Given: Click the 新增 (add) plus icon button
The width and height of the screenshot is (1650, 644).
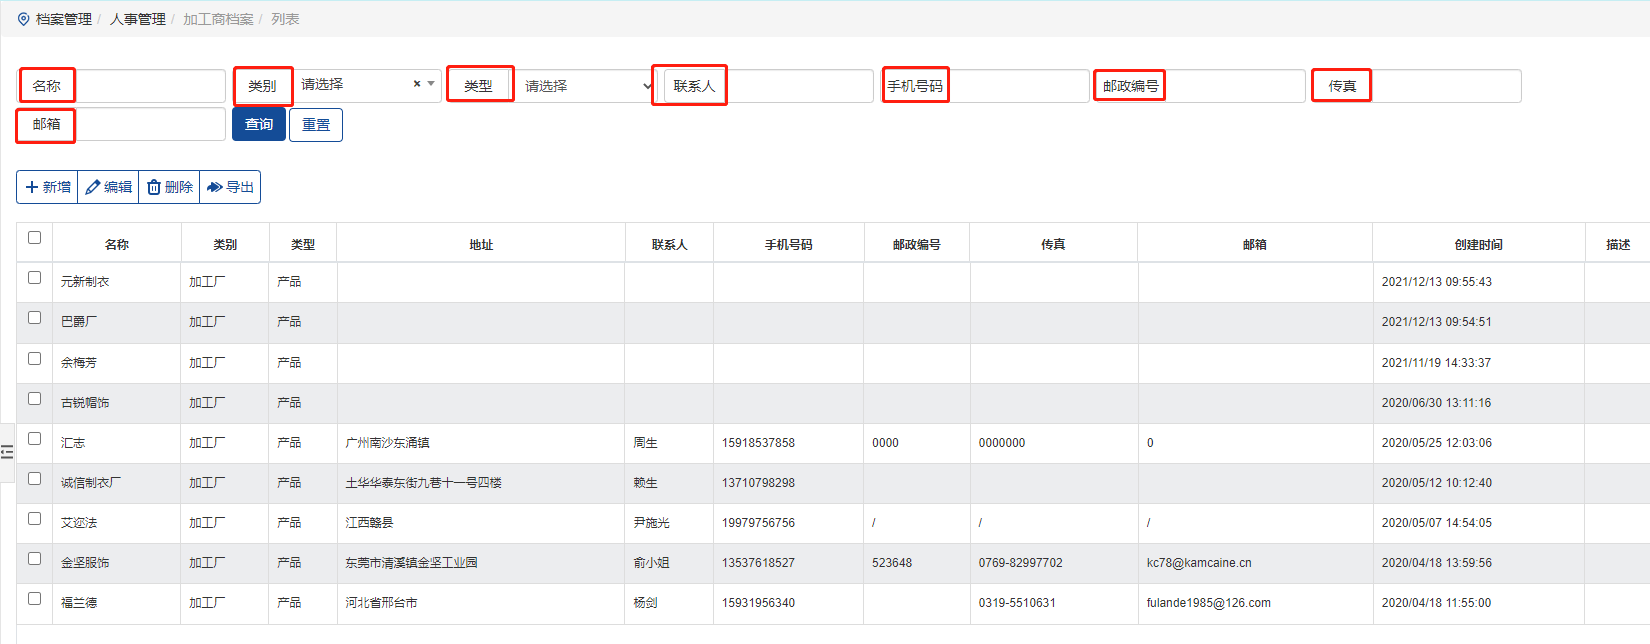Looking at the screenshot, I should coord(47,187).
